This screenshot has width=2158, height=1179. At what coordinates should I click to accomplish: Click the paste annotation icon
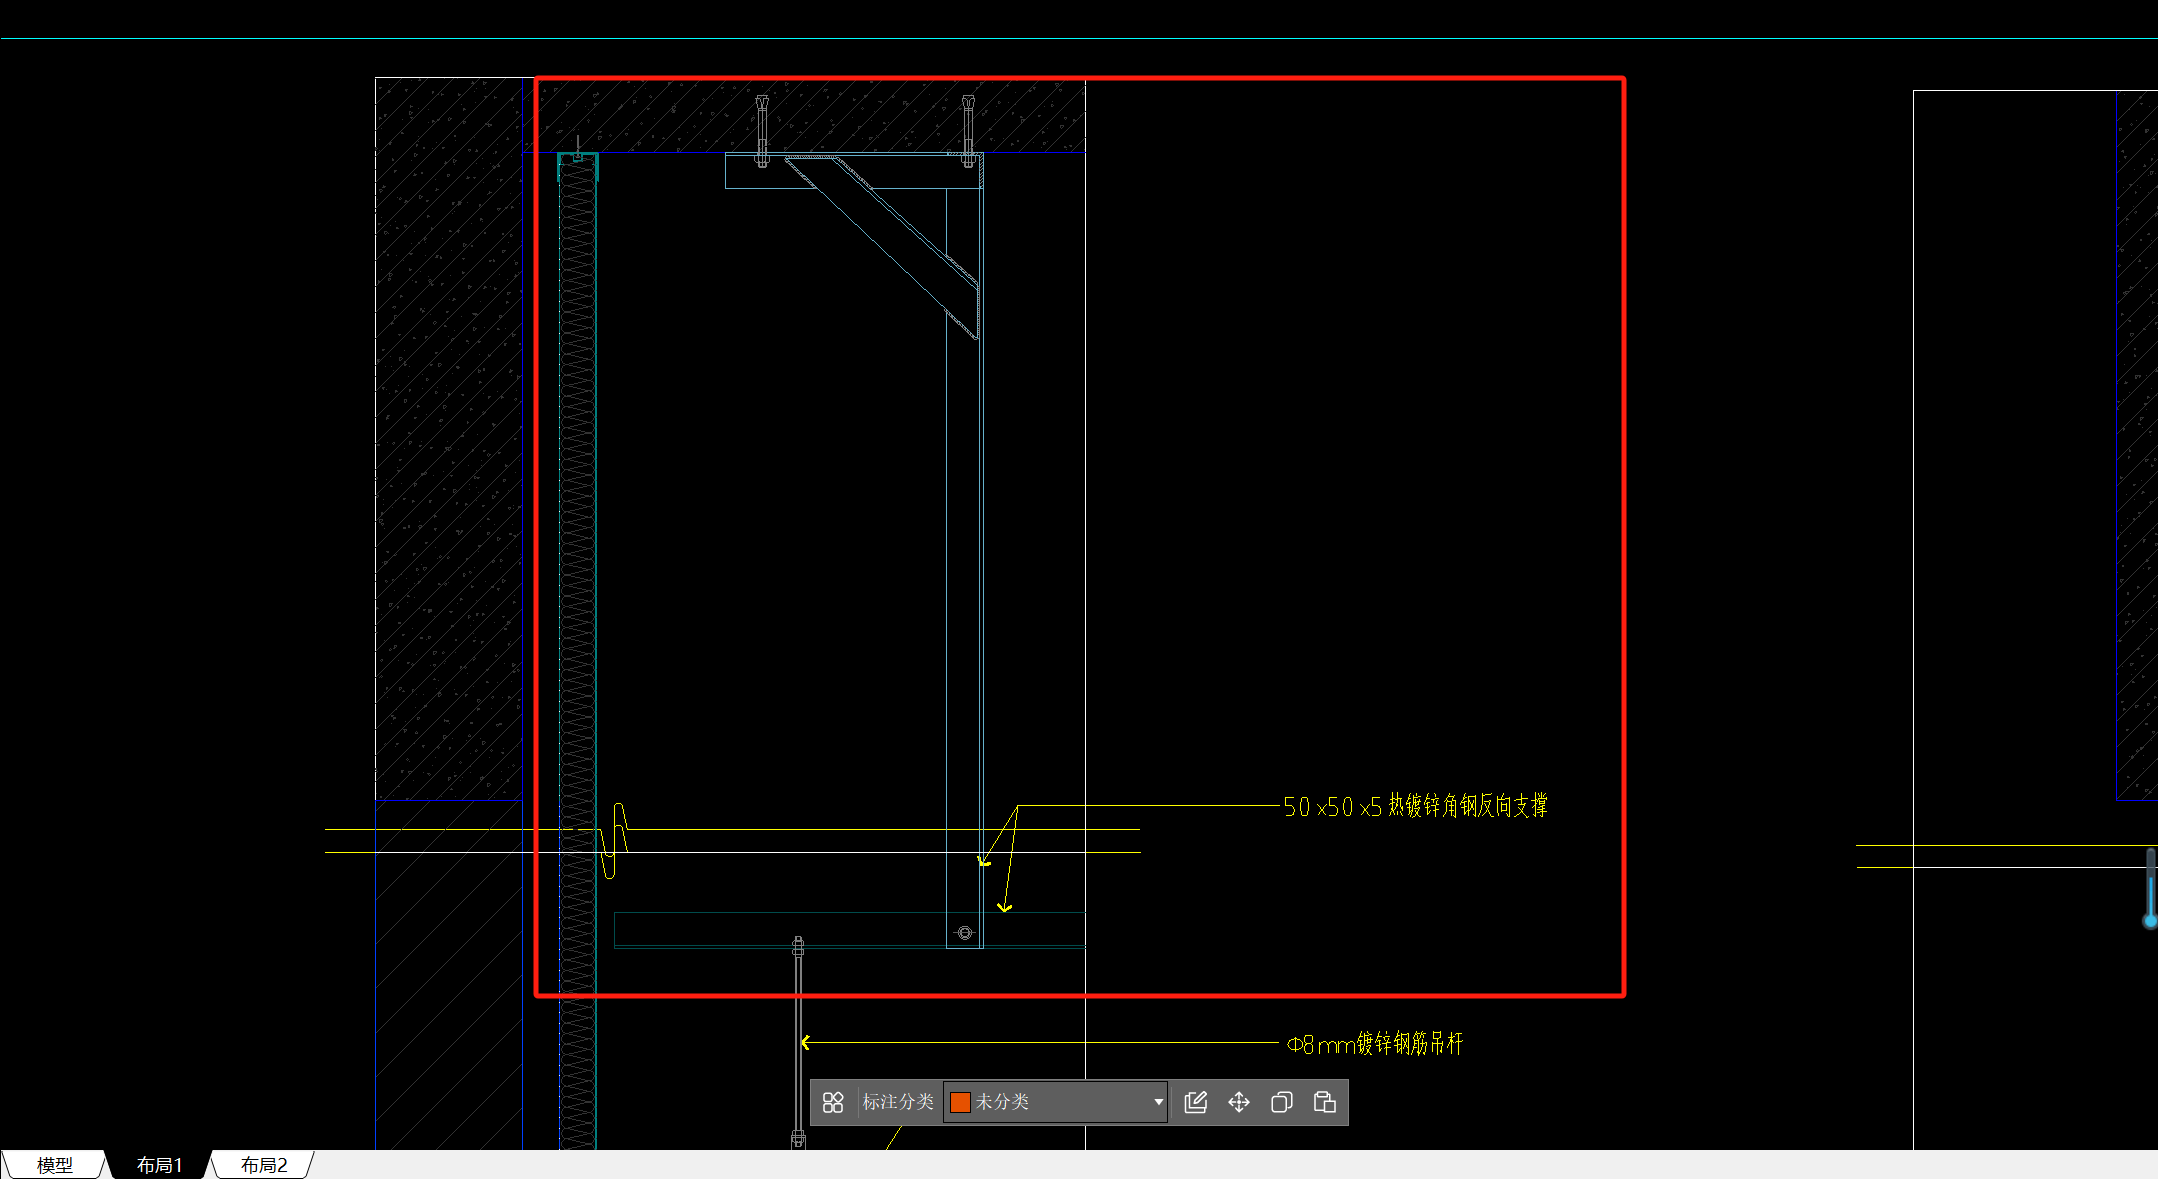point(1325,1102)
